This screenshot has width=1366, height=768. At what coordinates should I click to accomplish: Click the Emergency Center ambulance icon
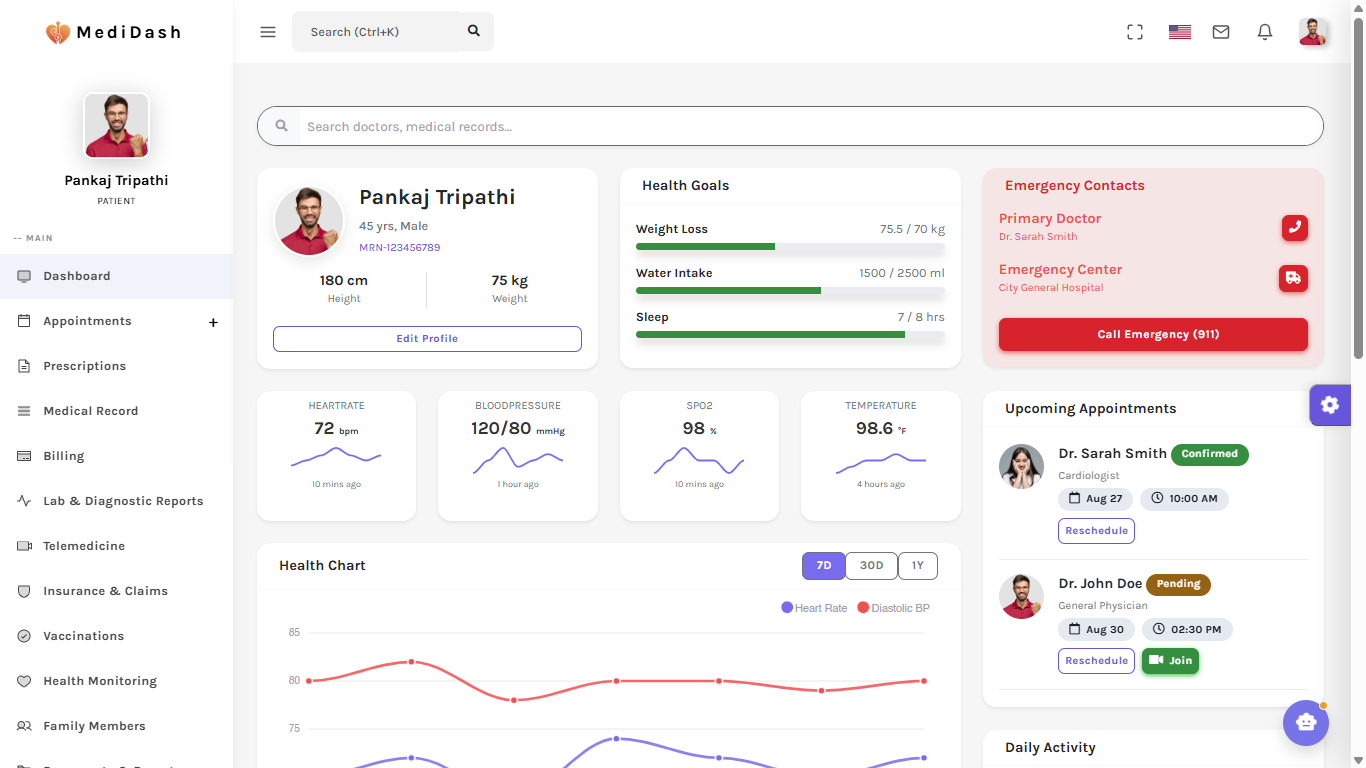[x=1293, y=278]
